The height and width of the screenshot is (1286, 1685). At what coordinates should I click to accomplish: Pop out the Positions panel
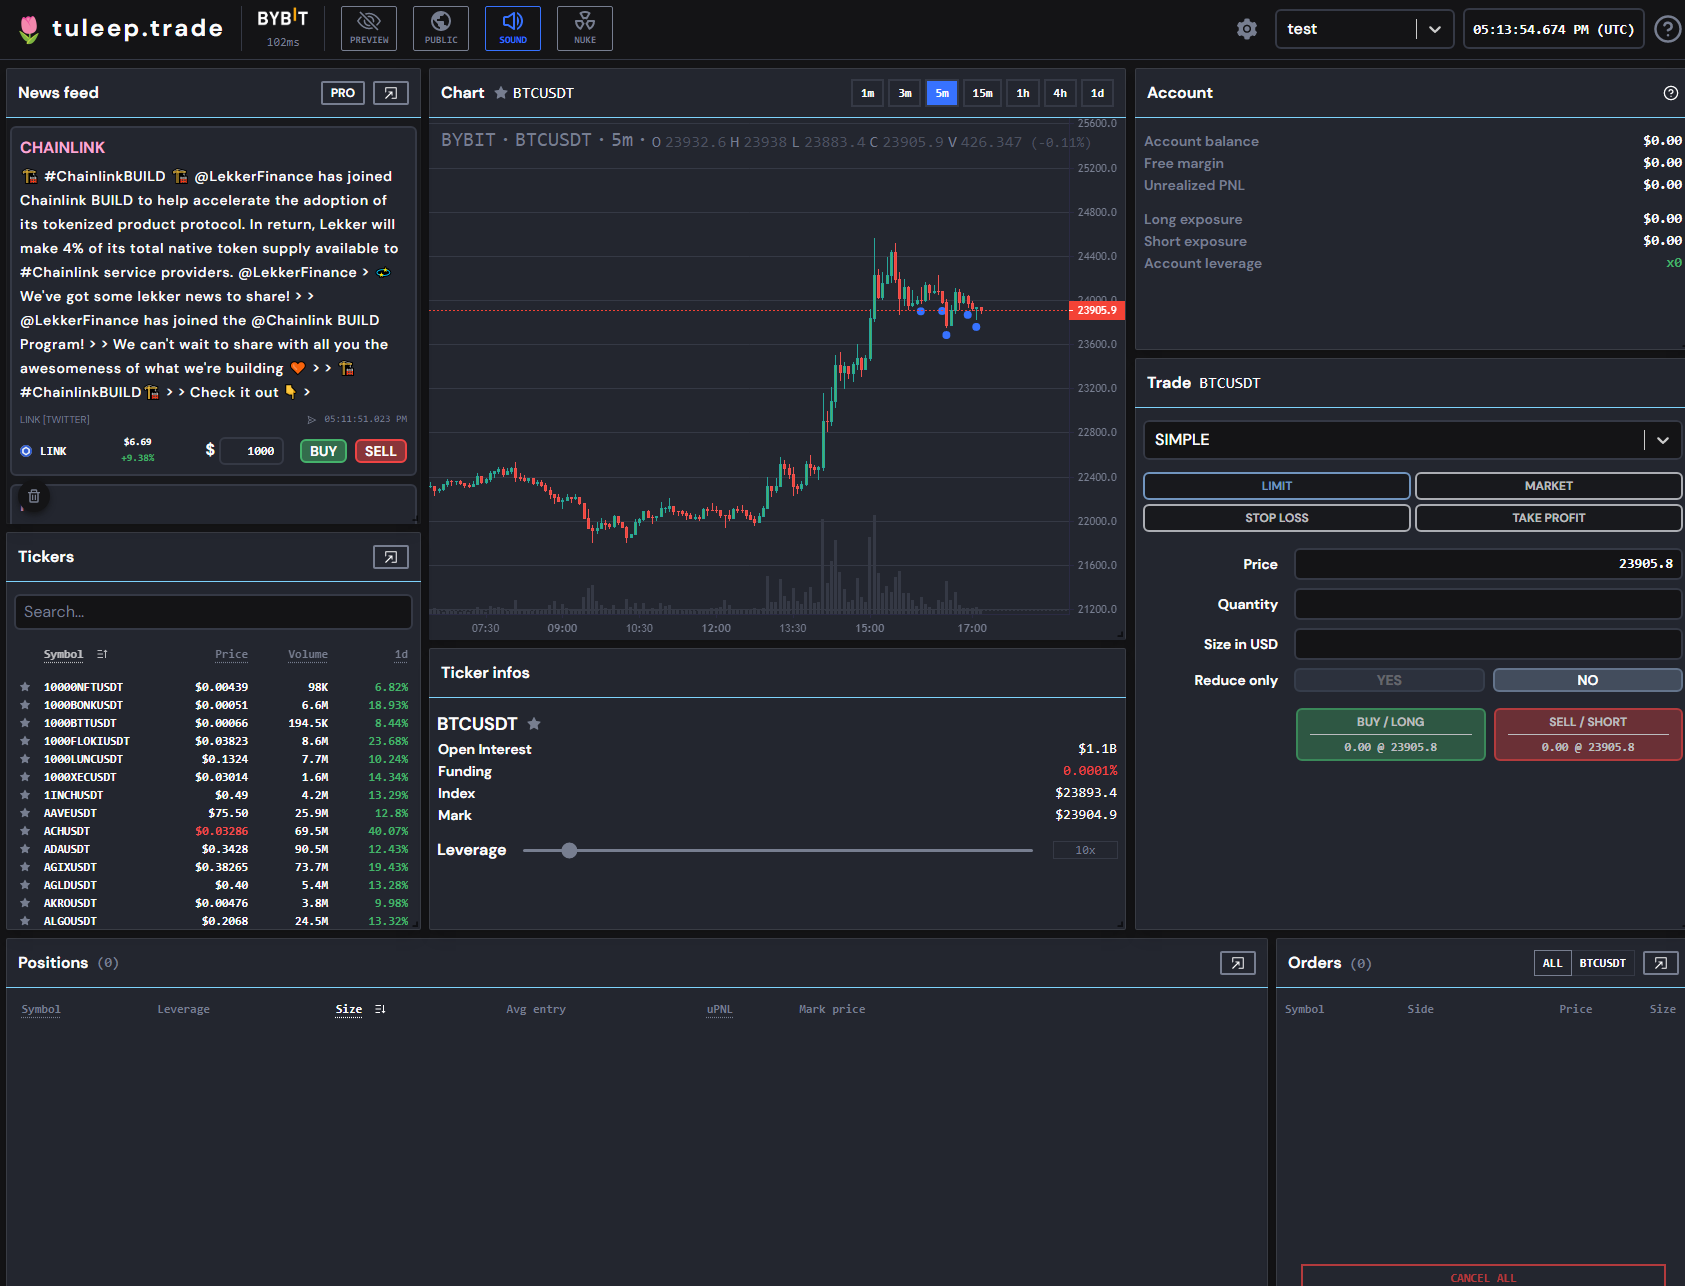[x=1238, y=963]
